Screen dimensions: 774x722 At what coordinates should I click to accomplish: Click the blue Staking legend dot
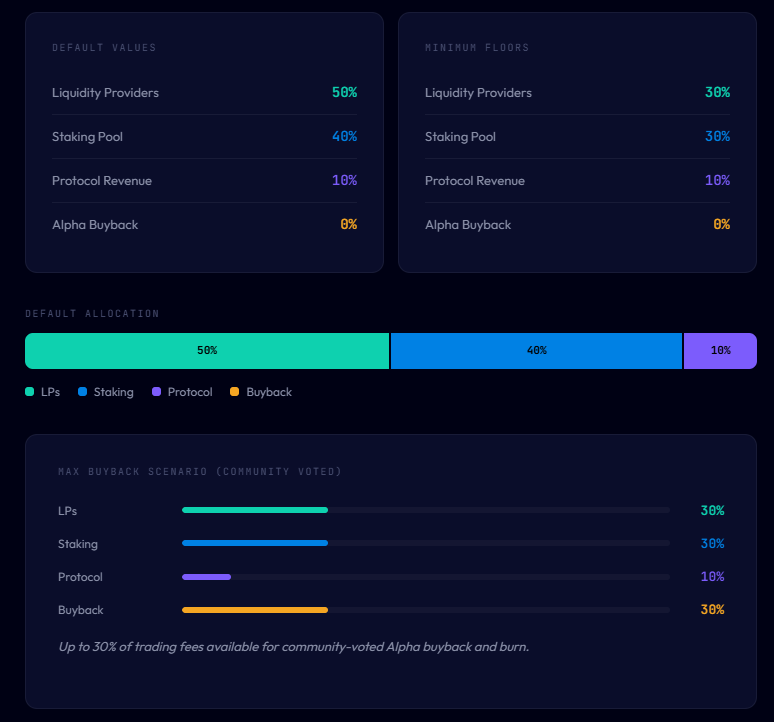click(x=82, y=392)
